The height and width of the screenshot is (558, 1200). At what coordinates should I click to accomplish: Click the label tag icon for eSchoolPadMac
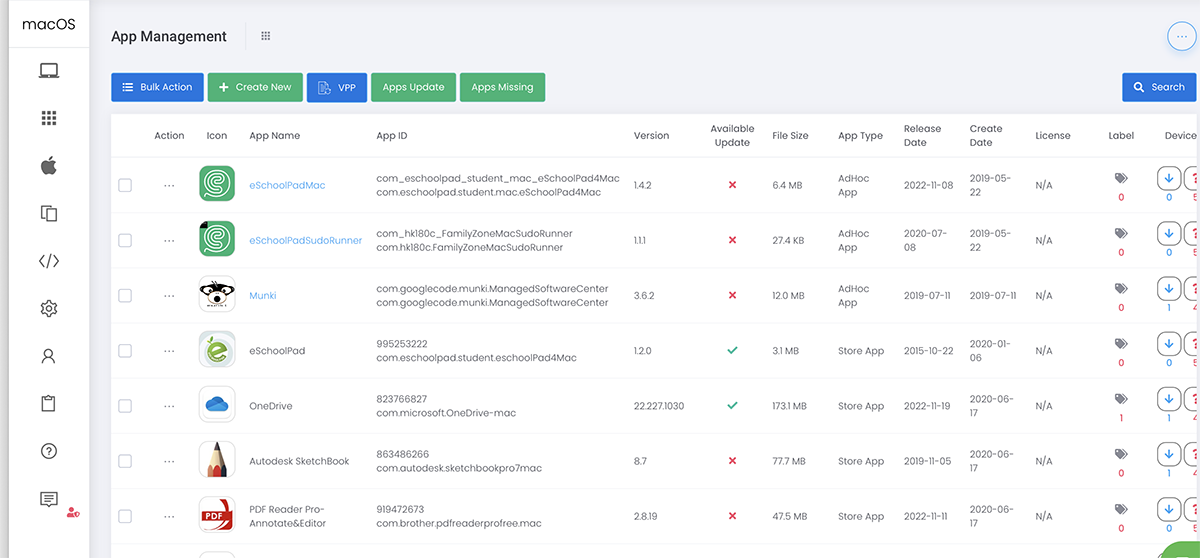(x=1121, y=178)
